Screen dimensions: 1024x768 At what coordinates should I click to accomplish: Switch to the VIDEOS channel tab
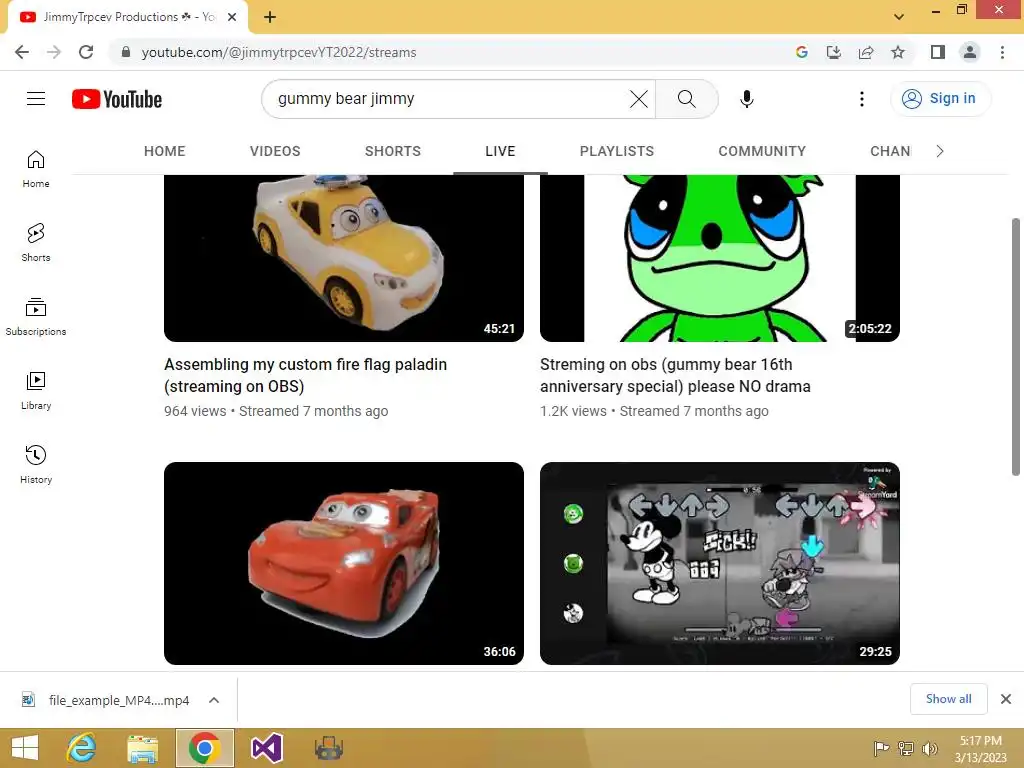pos(275,152)
